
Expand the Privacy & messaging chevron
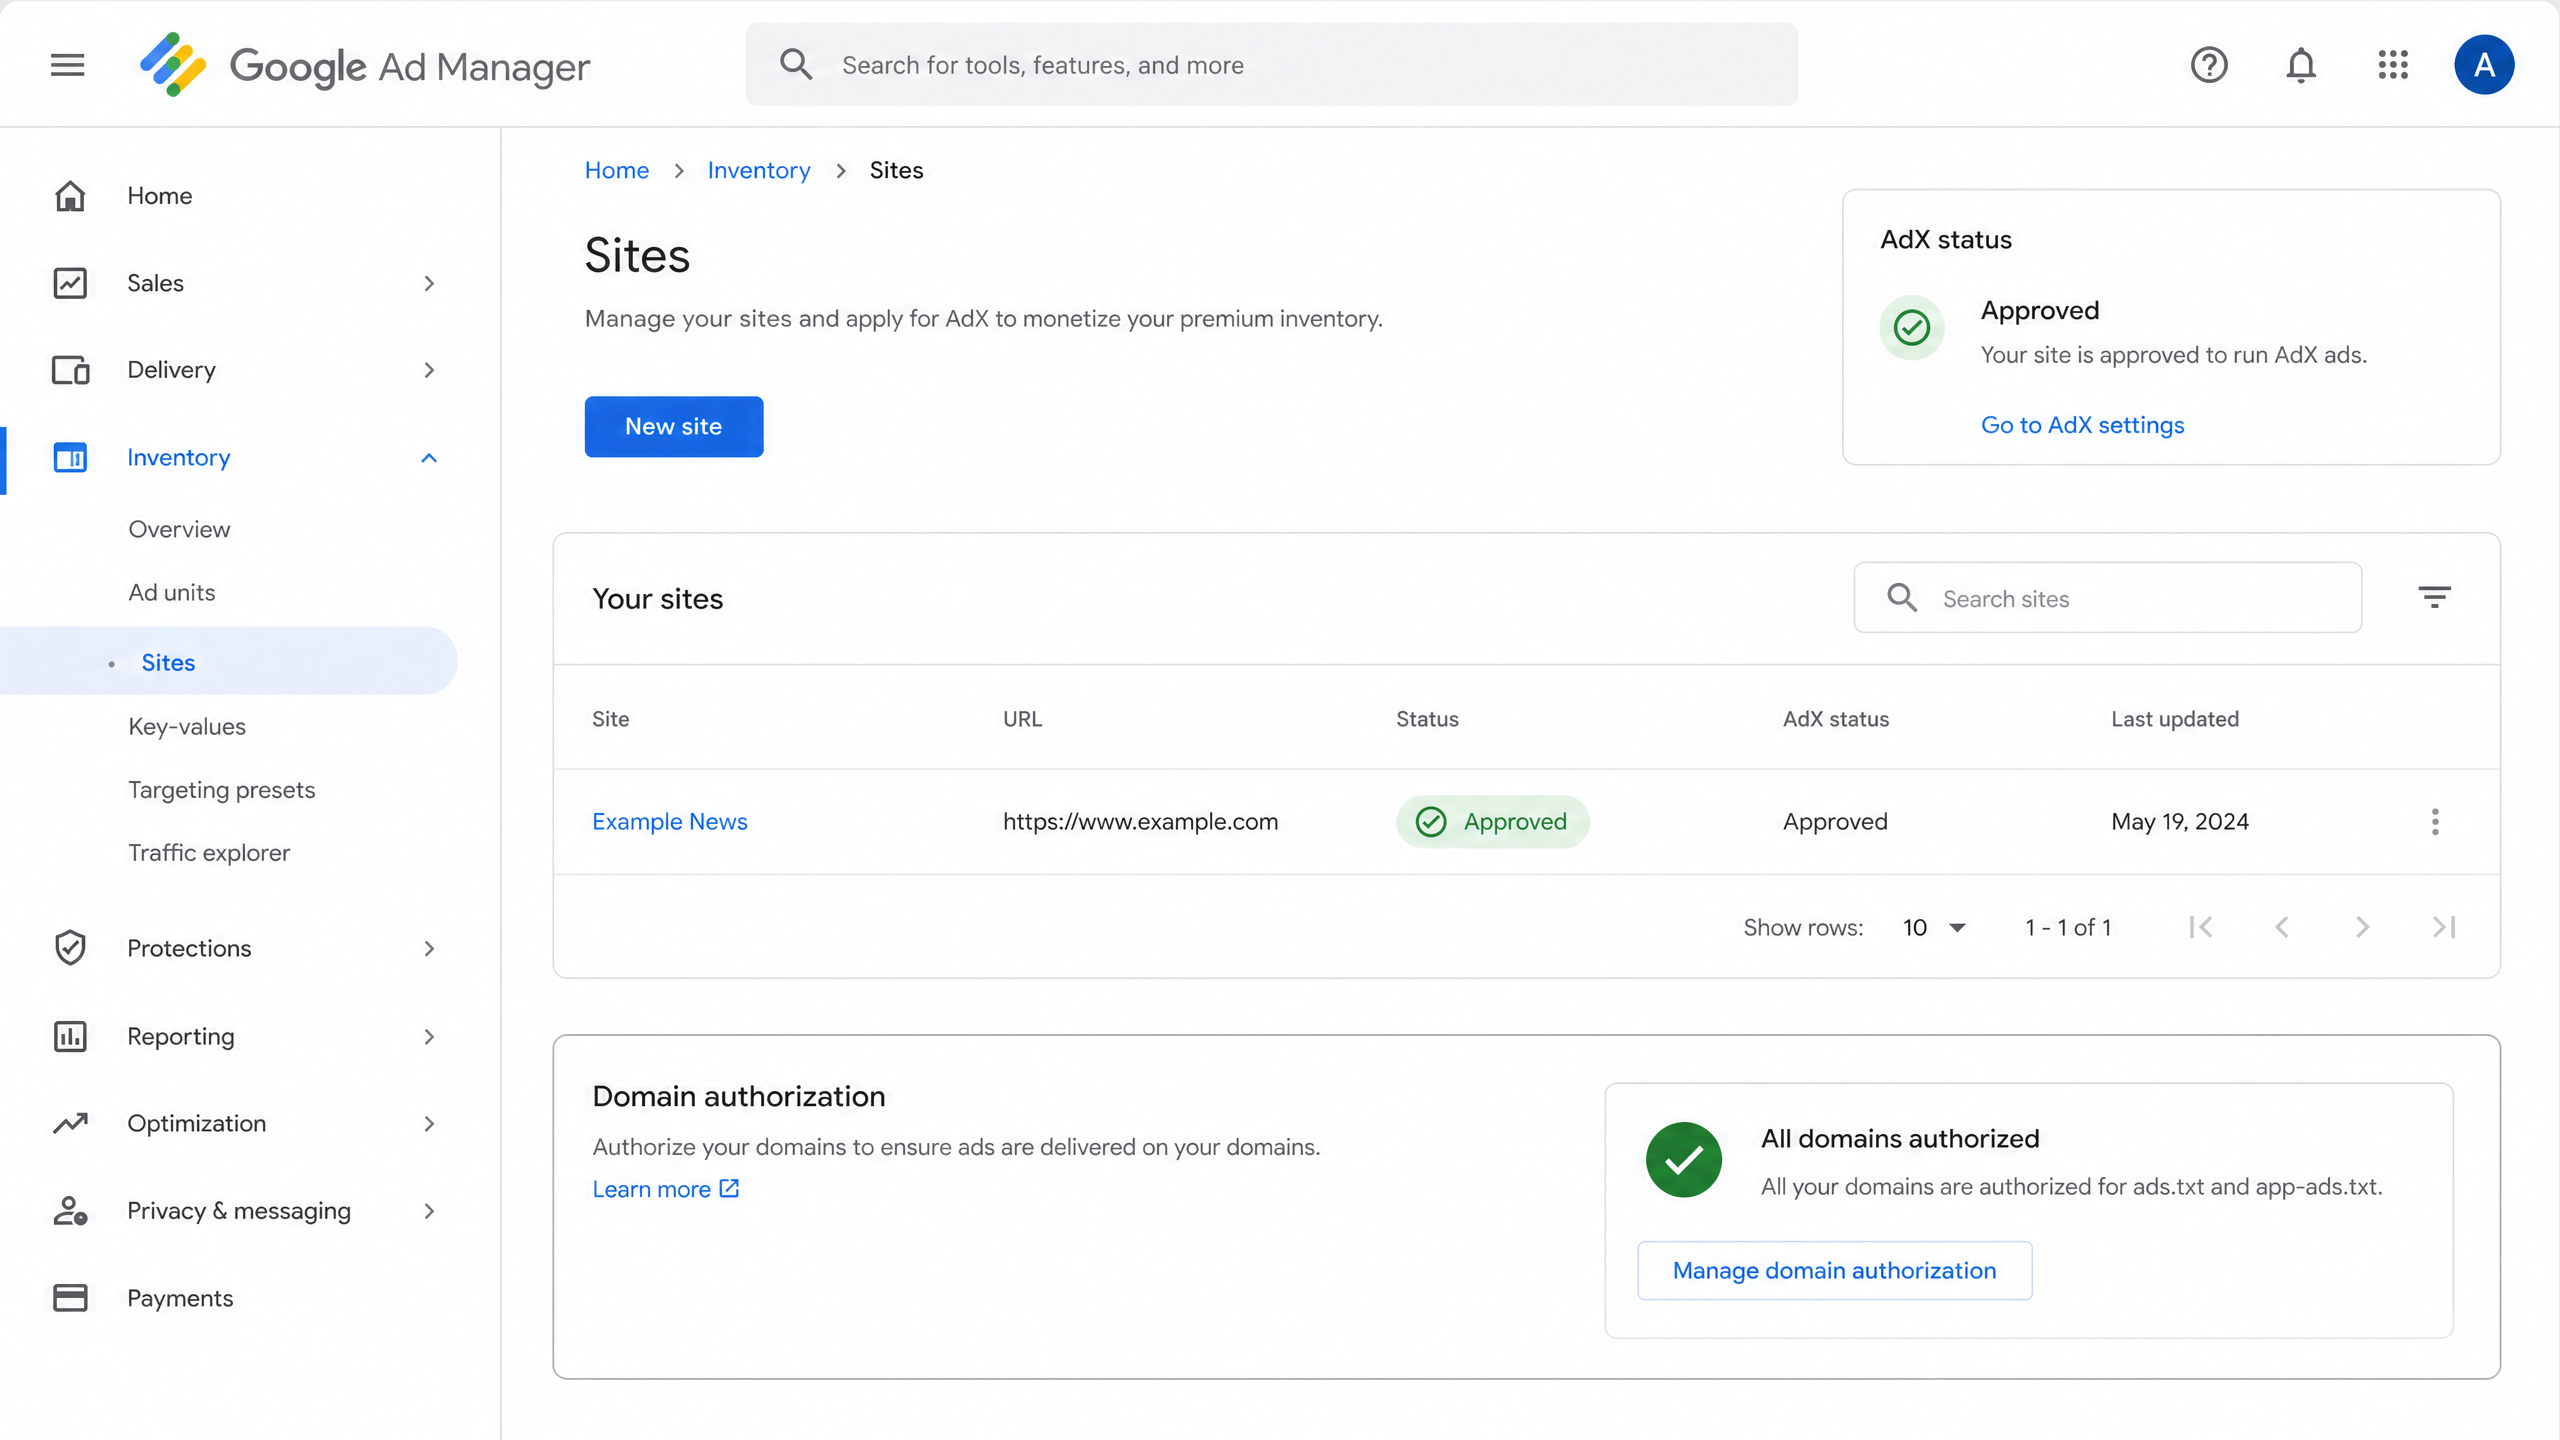point(429,1211)
